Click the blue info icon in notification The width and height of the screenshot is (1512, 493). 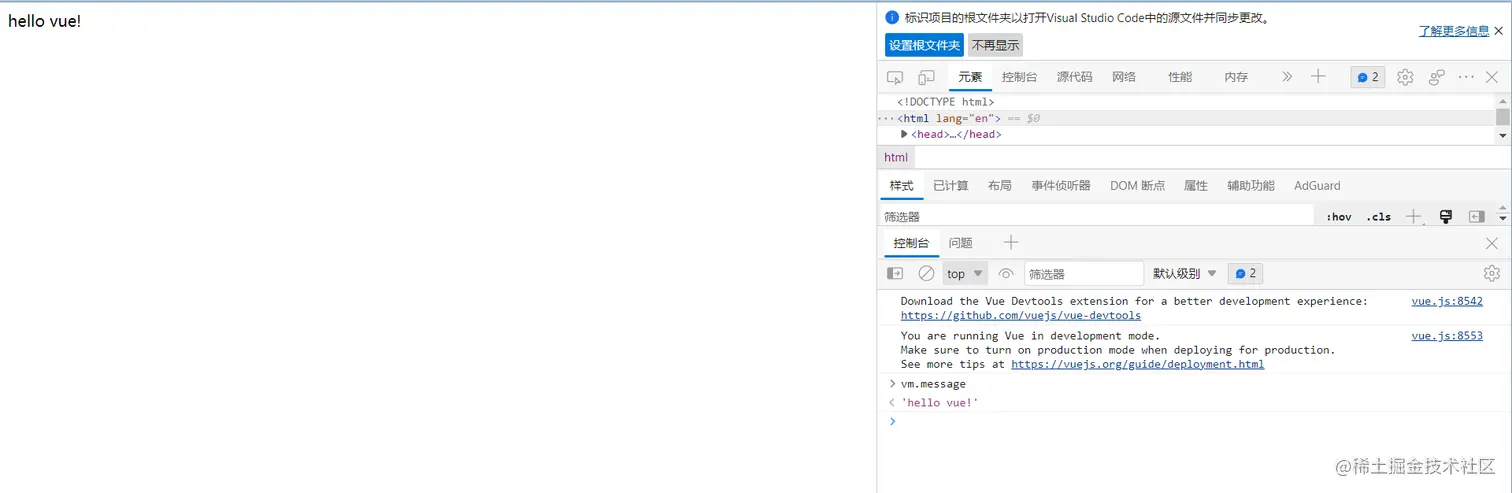pyautogui.click(x=892, y=17)
